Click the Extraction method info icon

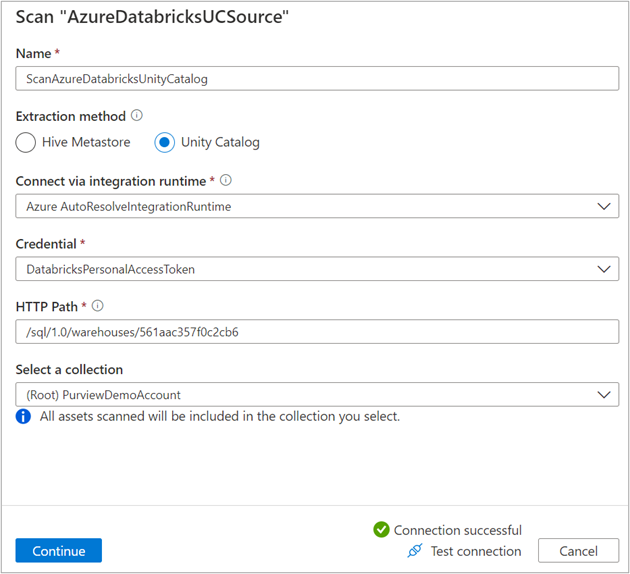[x=137, y=116]
